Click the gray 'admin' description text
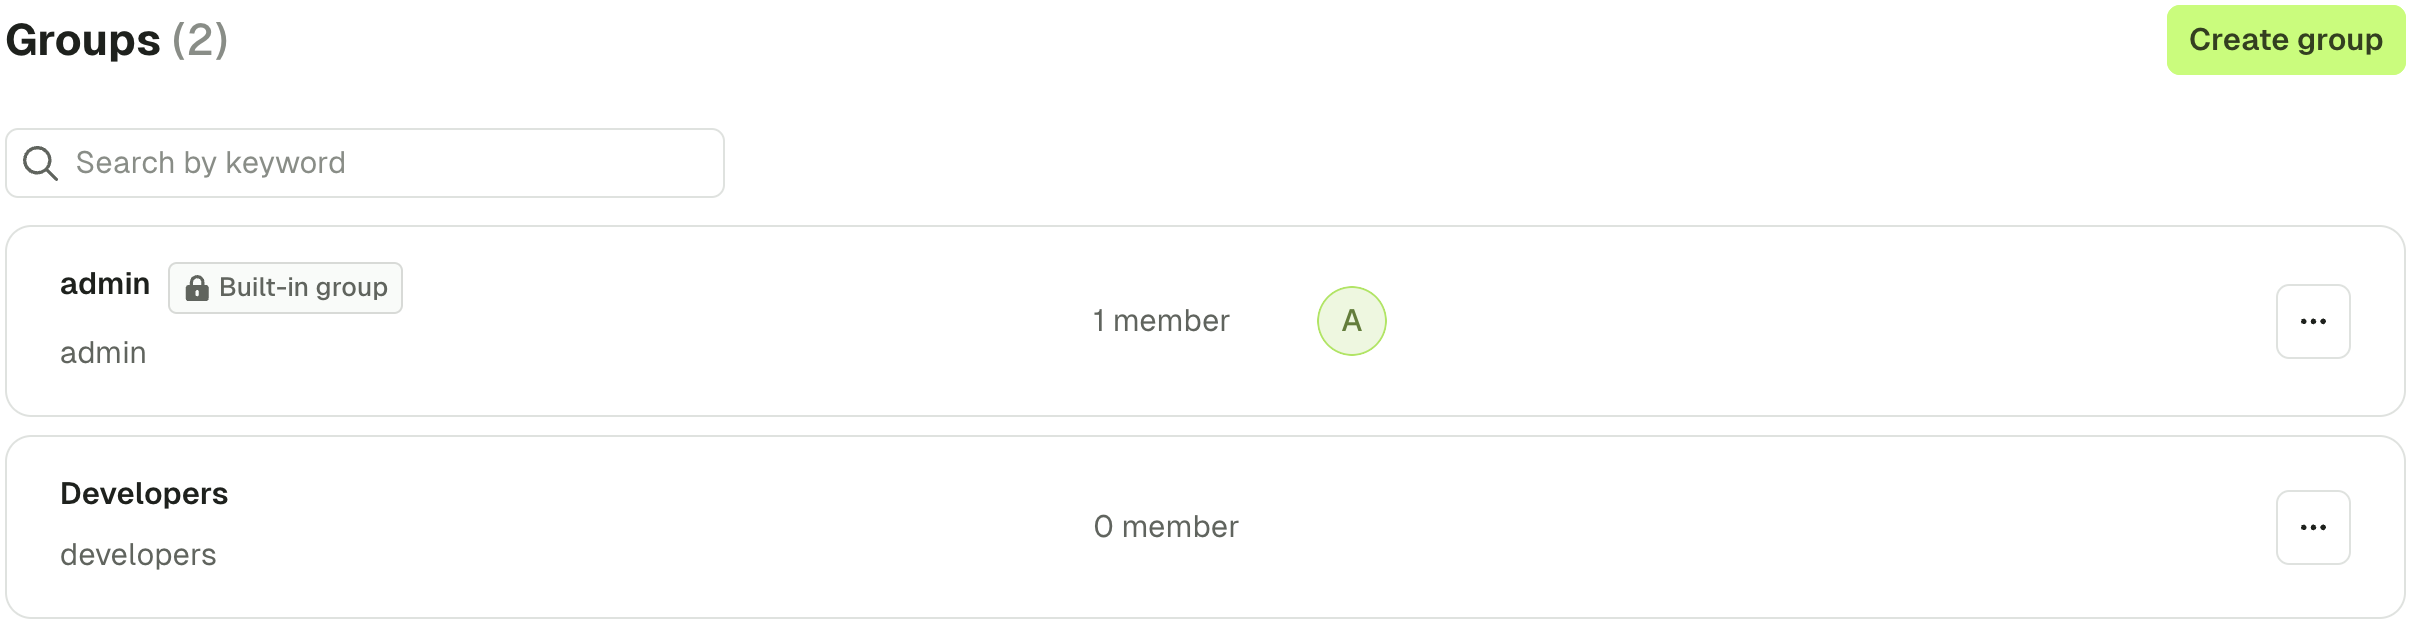Screen dimensions: 2410x624 [x=103, y=353]
